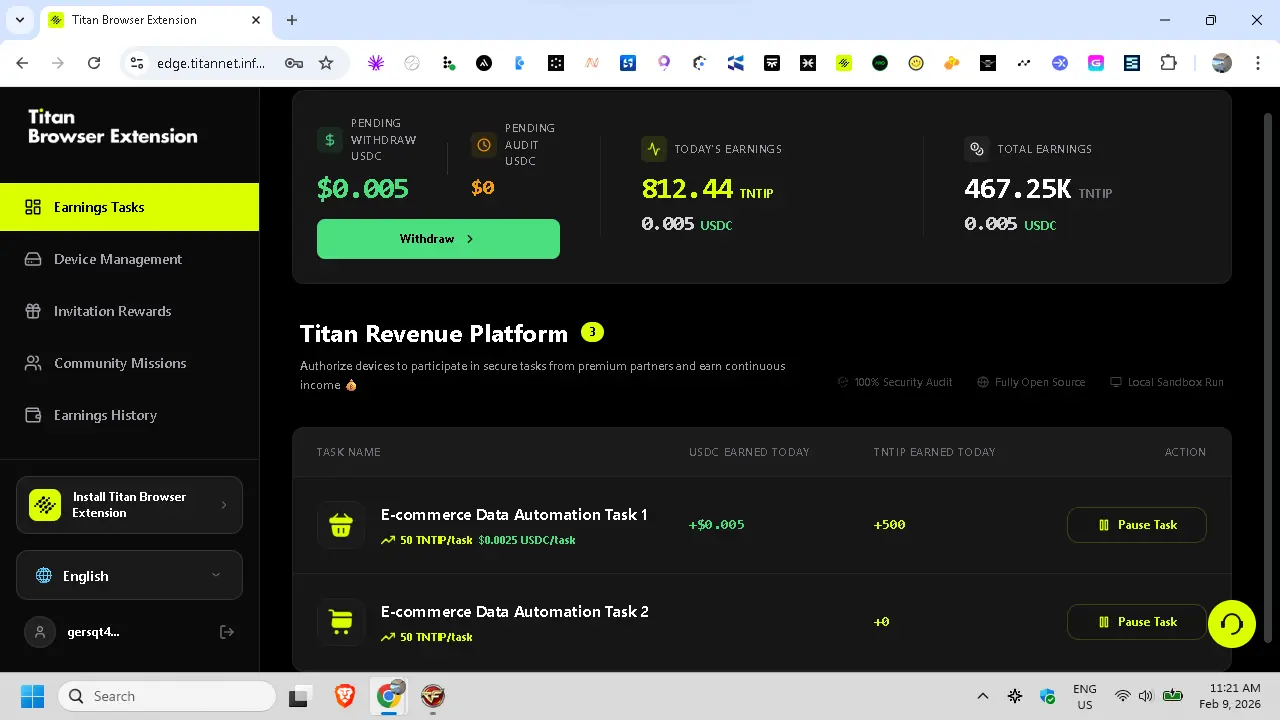
Task: Click today's earnings value 812.44
Action: coord(687,188)
